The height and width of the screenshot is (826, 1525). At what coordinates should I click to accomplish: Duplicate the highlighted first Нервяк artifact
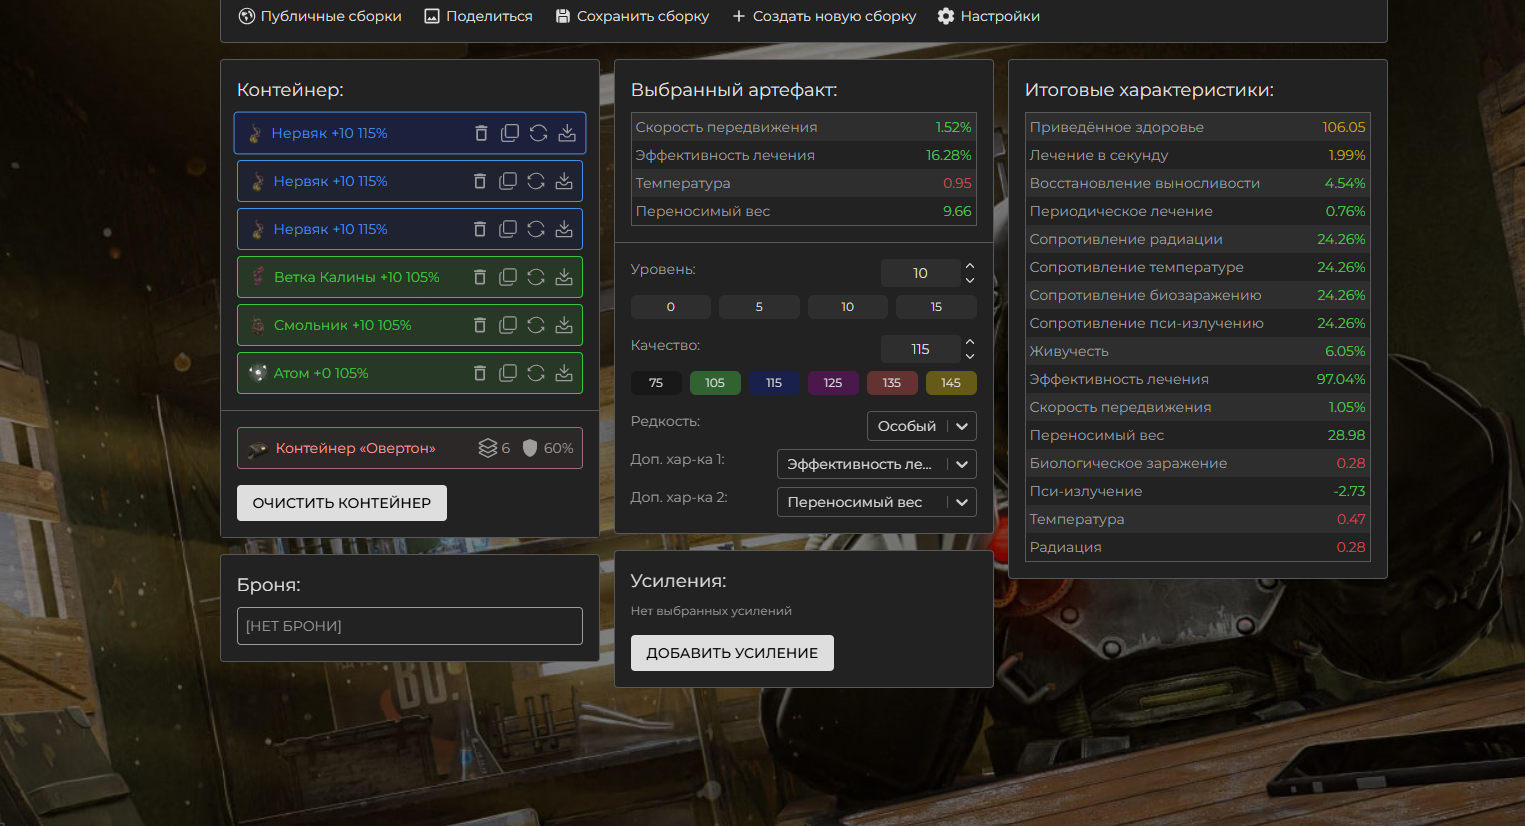pos(510,133)
